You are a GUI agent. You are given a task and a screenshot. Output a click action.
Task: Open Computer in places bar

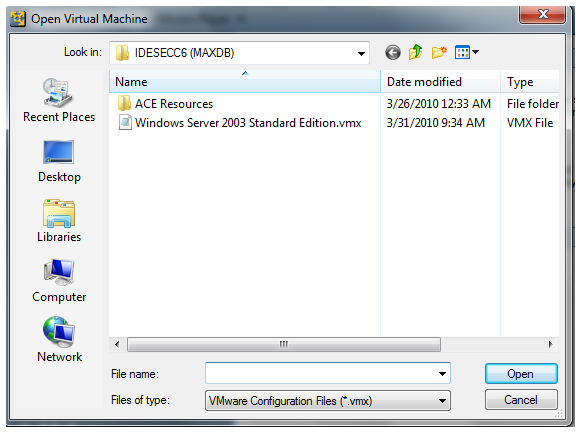point(59,281)
